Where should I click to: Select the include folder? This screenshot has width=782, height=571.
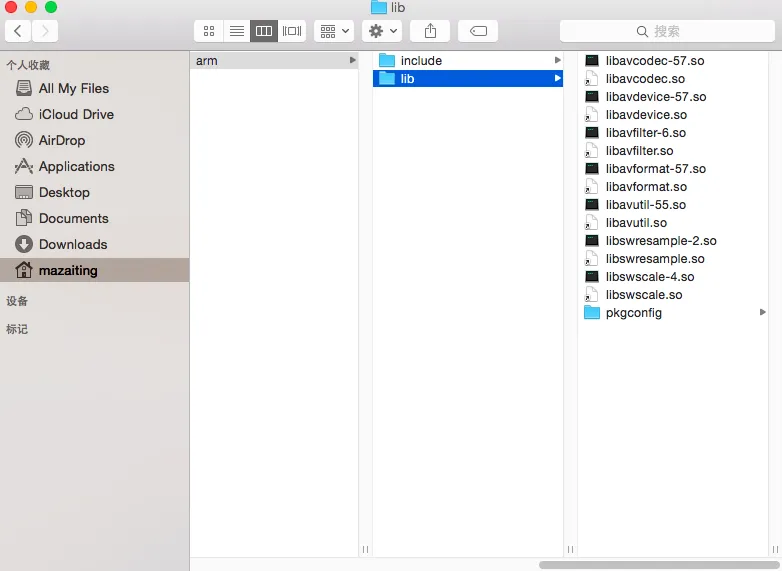click(421, 61)
